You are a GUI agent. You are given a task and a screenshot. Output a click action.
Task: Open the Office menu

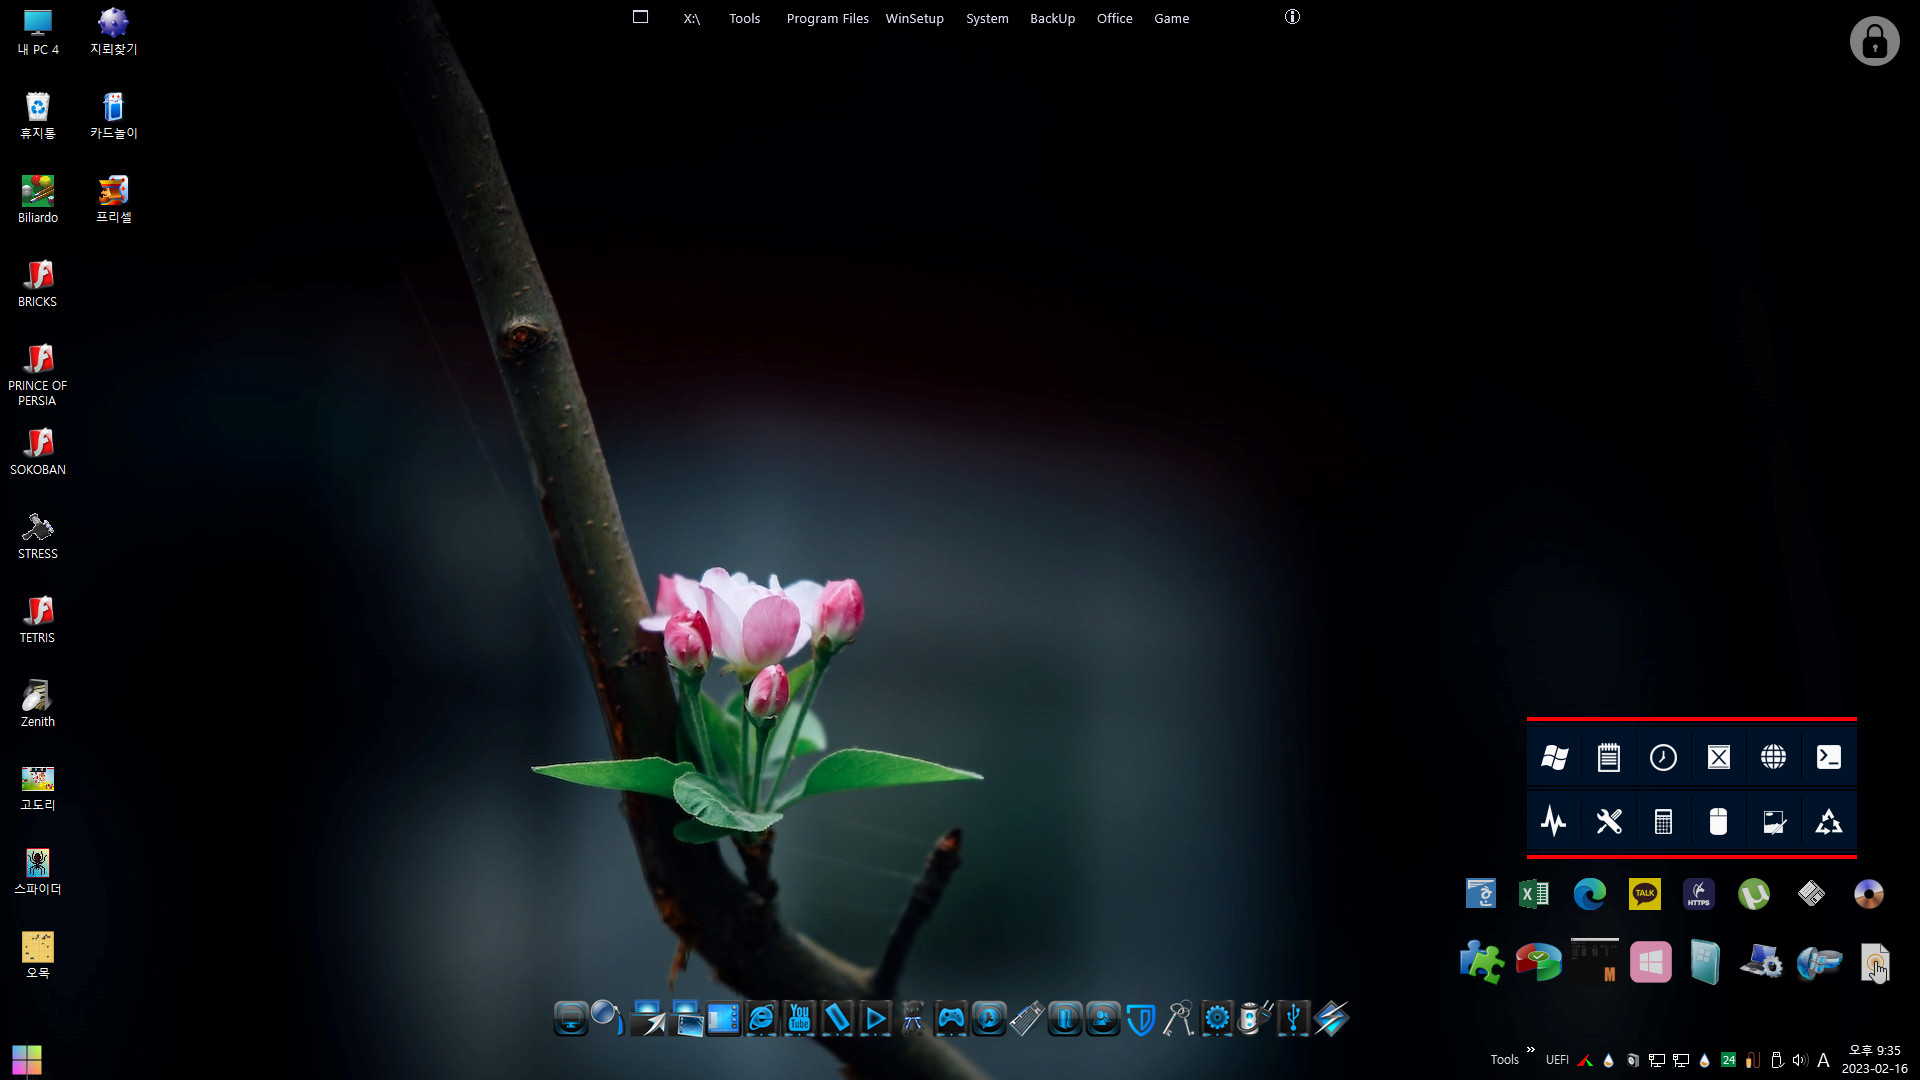point(1115,18)
